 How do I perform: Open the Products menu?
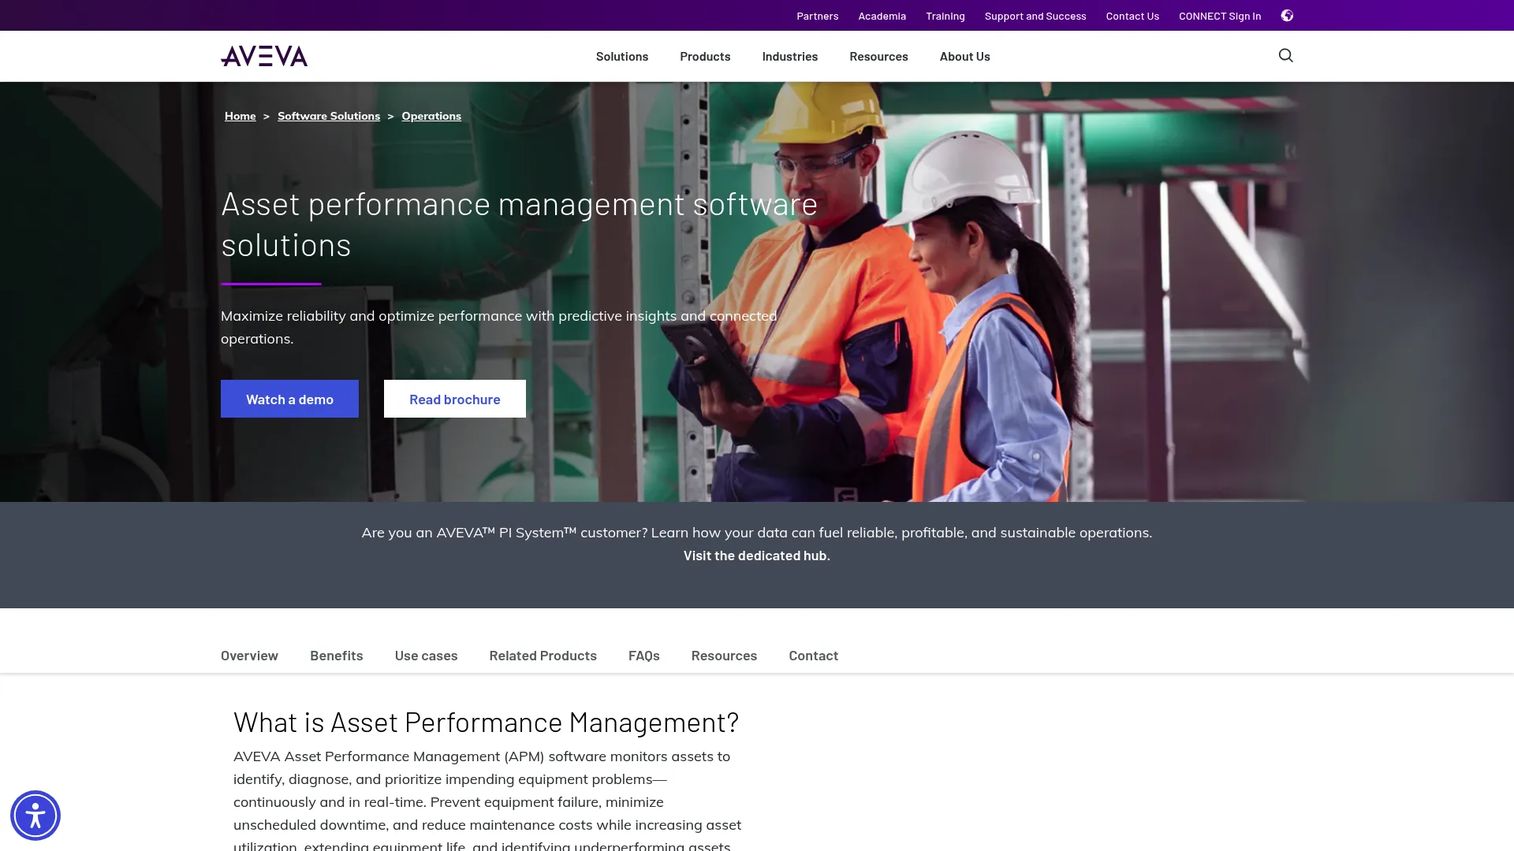click(x=705, y=57)
